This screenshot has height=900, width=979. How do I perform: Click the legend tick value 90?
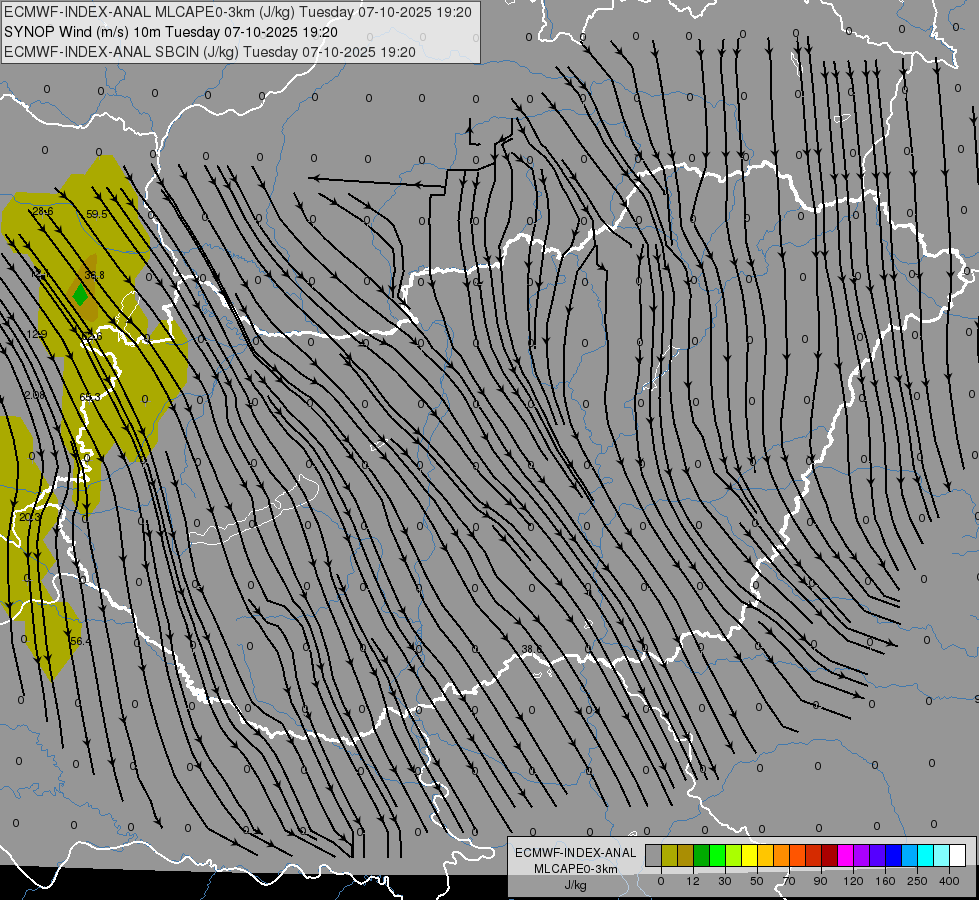pyautogui.click(x=820, y=881)
